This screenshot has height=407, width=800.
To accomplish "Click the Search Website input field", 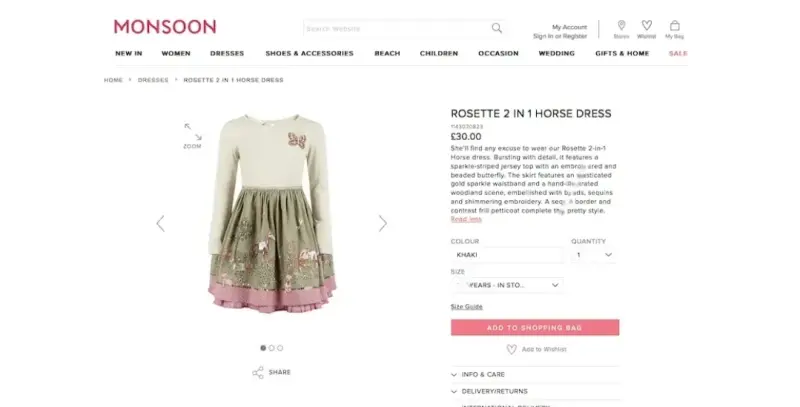I will [x=396, y=29].
